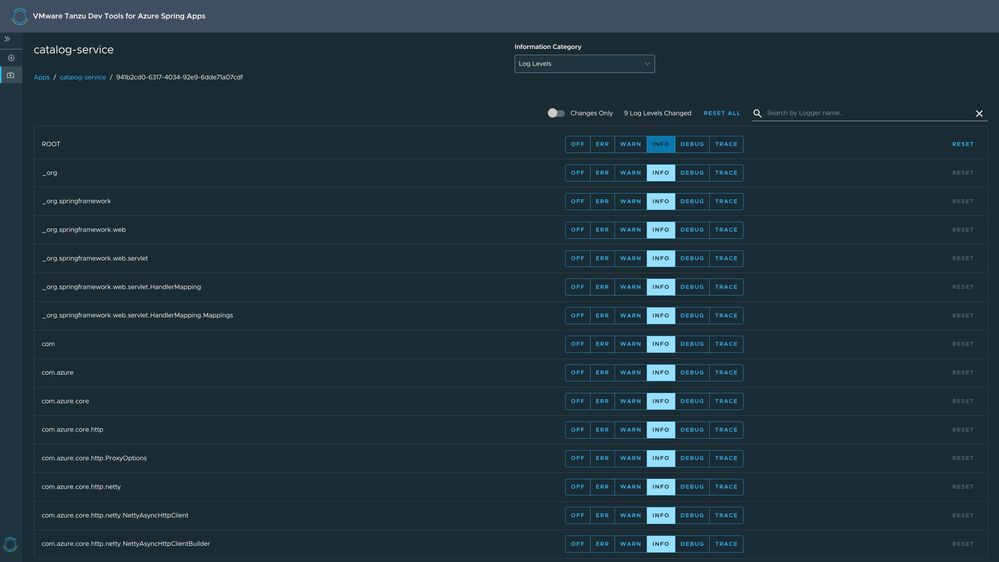Set com.azure logger to TRACE

(x=726, y=372)
